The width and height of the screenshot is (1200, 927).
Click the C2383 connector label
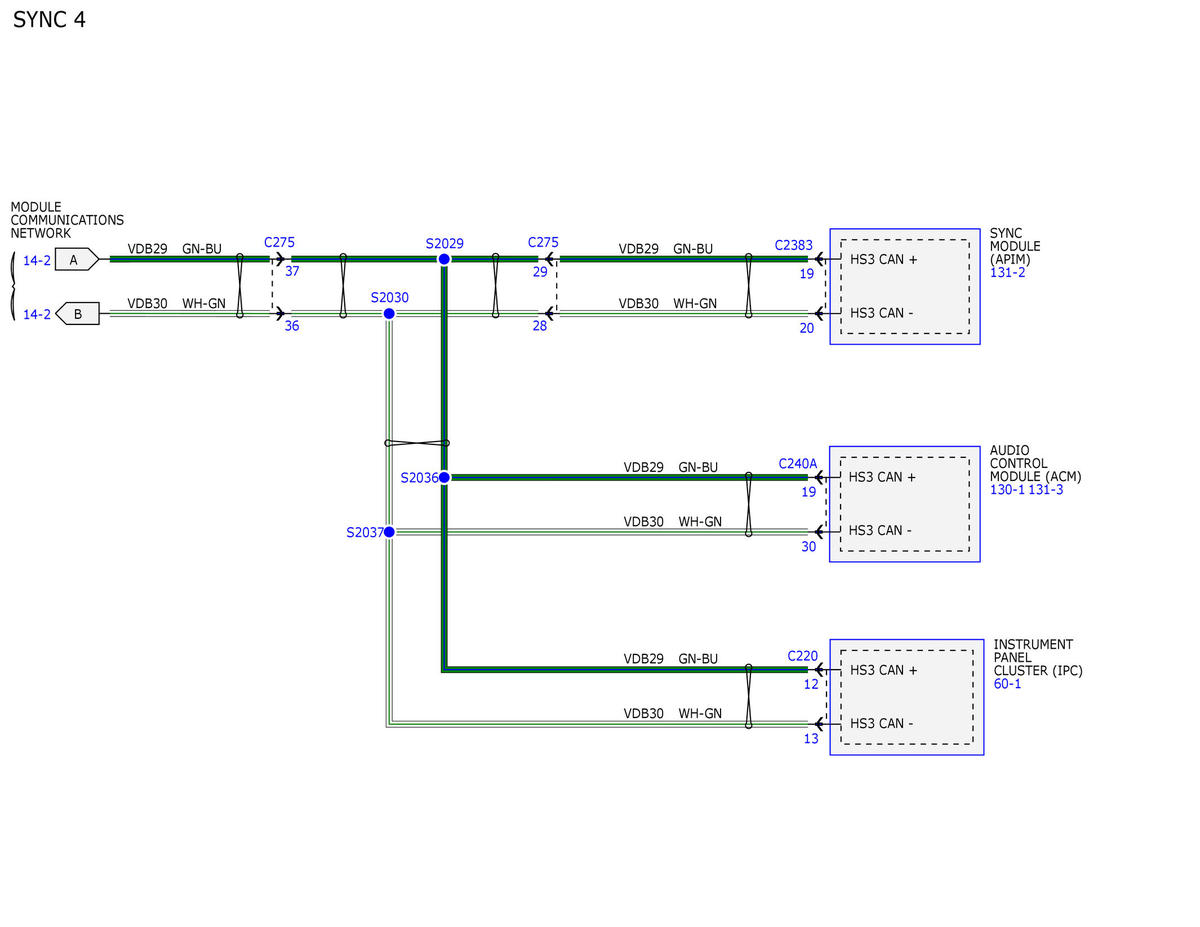point(793,244)
